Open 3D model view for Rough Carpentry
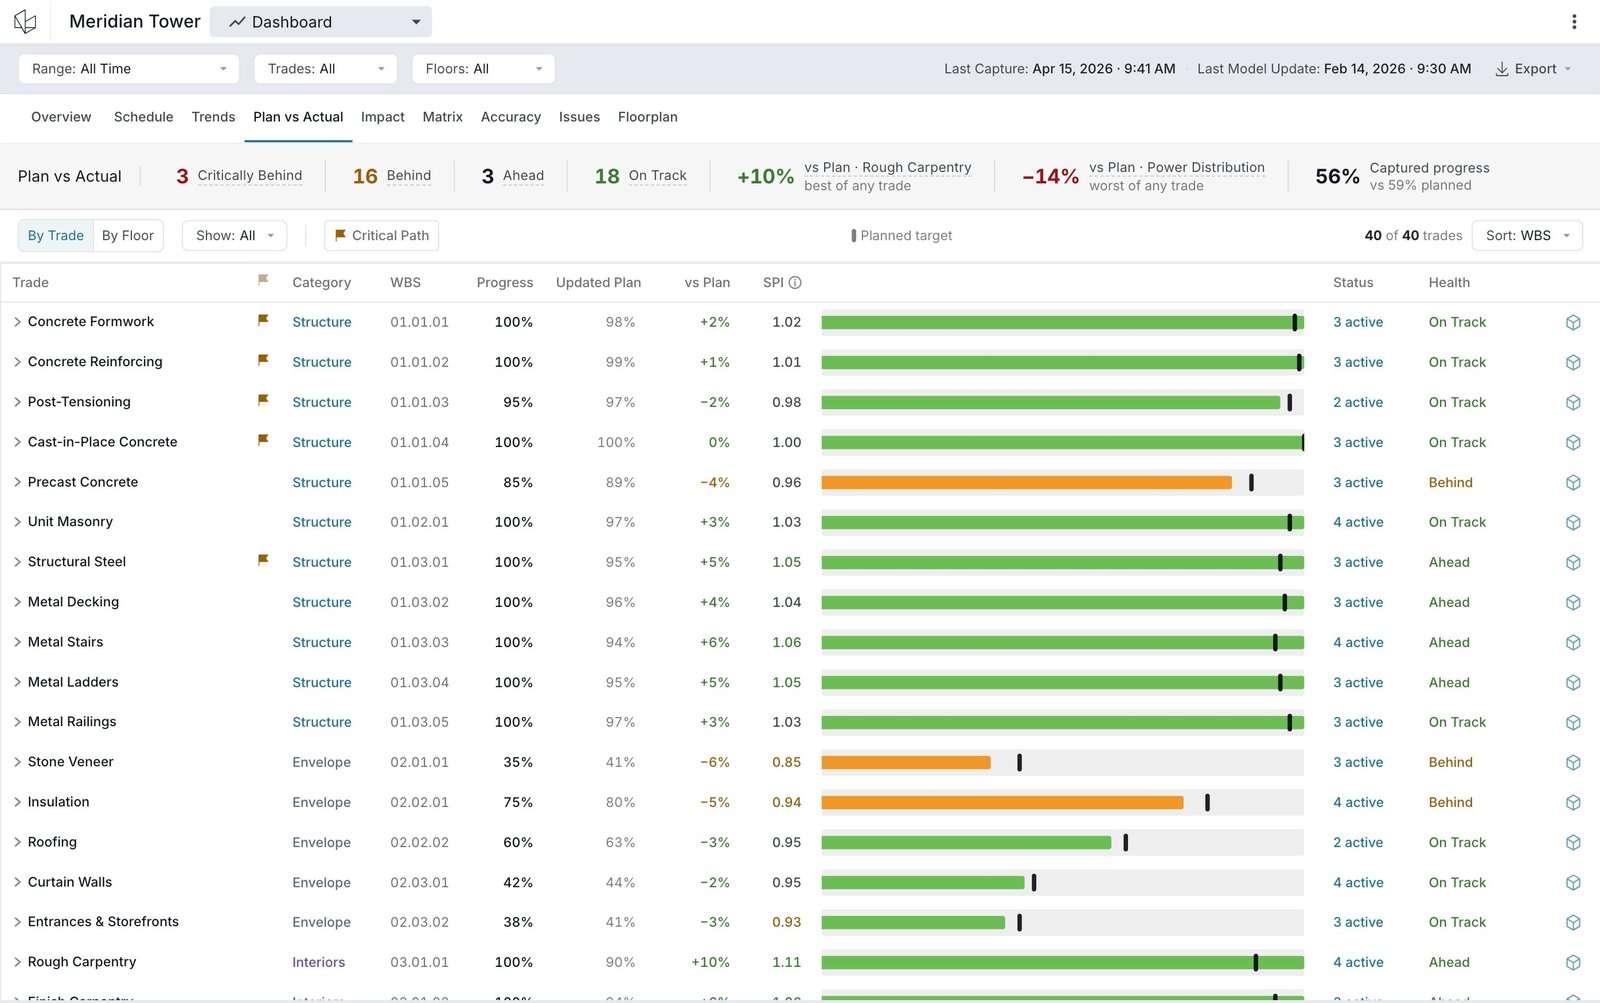 [1573, 962]
